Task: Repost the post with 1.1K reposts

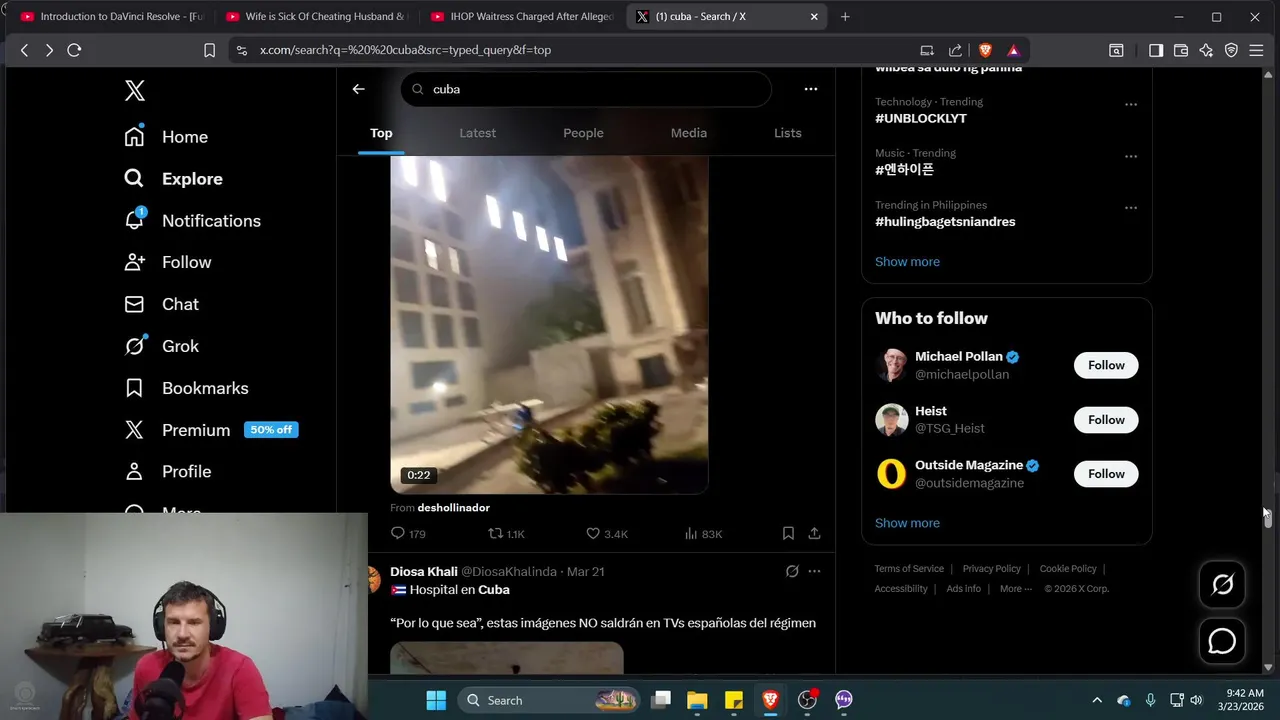Action: [x=506, y=534]
